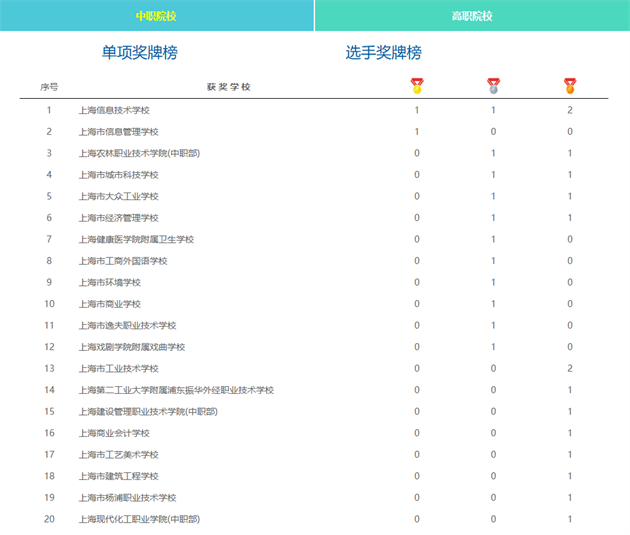Click the gold medal column icon
This screenshot has height=535, width=630.
click(x=417, y=86)
